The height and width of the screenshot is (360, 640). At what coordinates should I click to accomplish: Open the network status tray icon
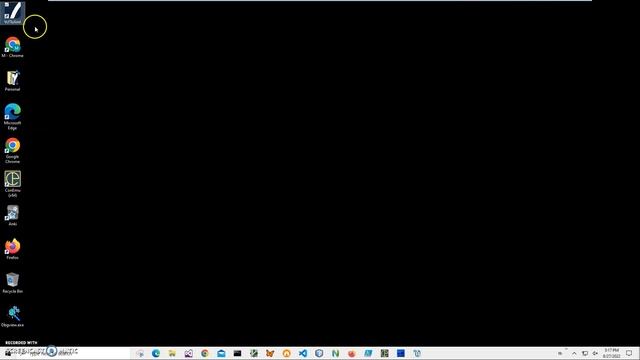[585, 353]
